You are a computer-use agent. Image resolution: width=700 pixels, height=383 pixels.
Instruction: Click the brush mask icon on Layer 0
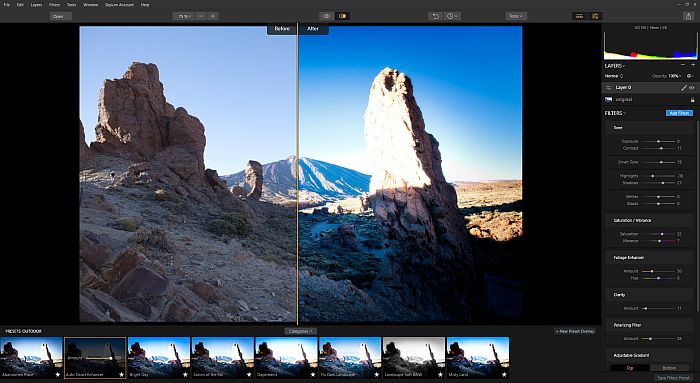tap(683, 87)
